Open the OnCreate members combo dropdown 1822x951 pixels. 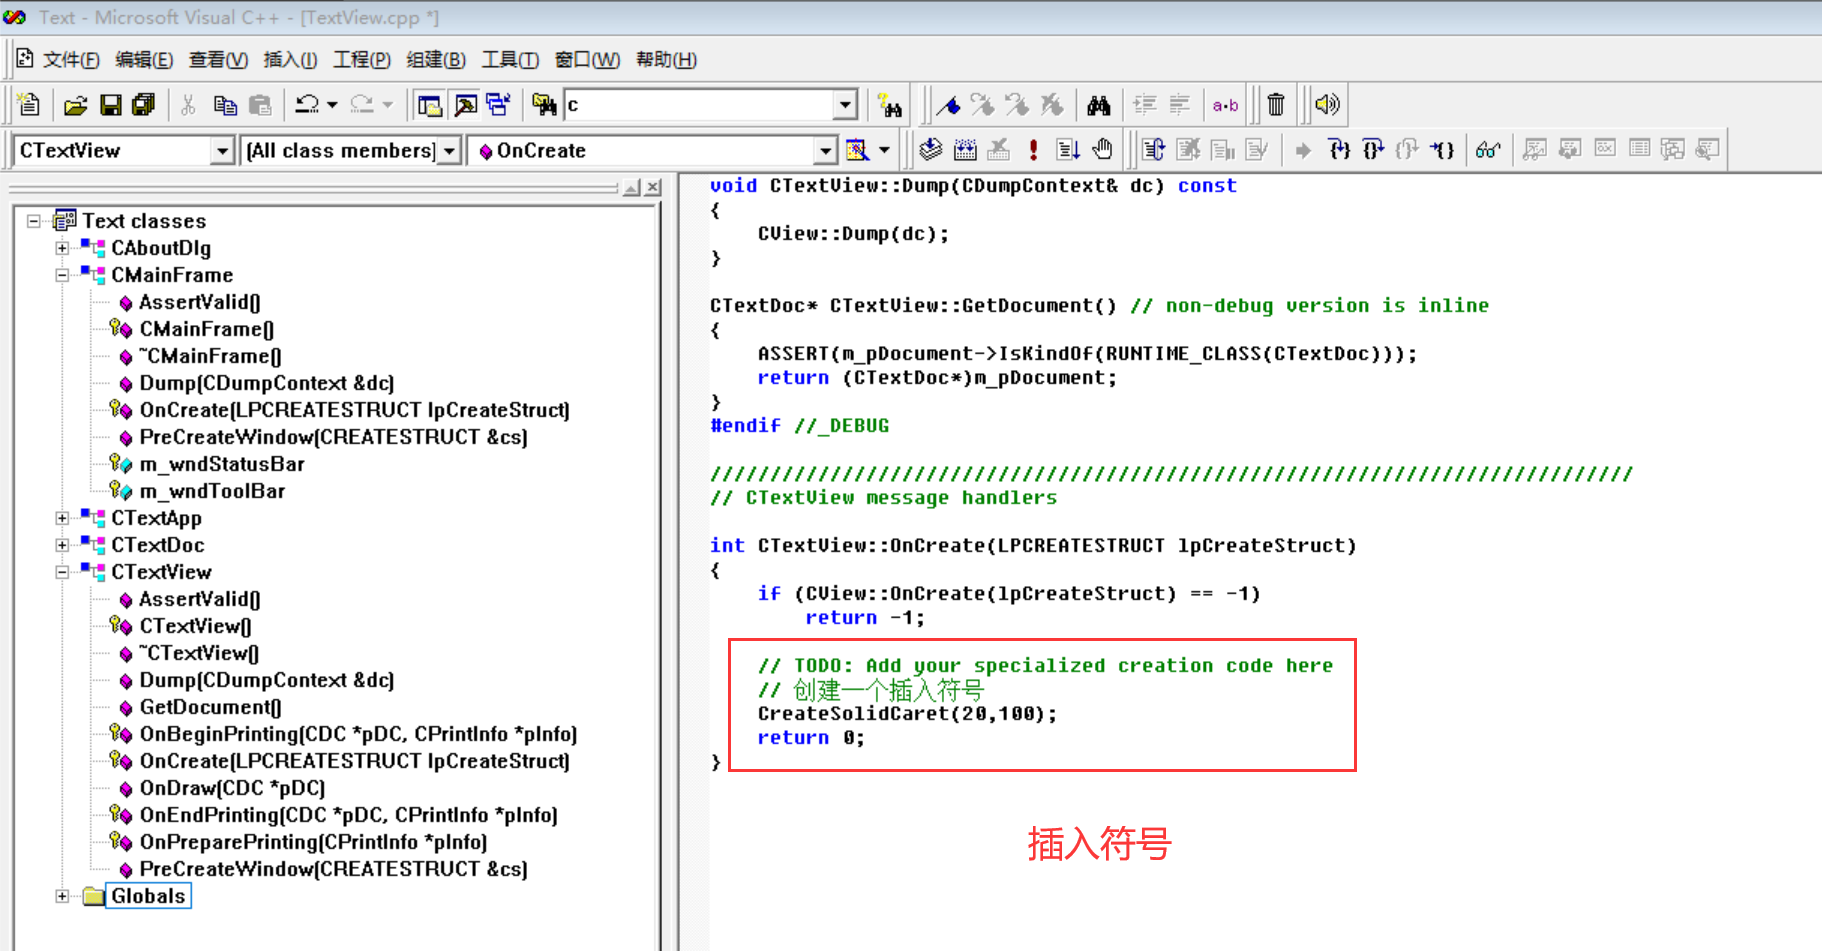coord(825,151)
